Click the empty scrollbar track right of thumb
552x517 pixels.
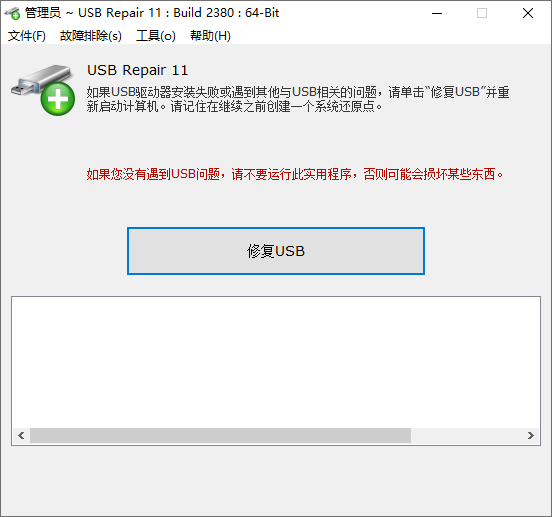[x=466, y=436]
